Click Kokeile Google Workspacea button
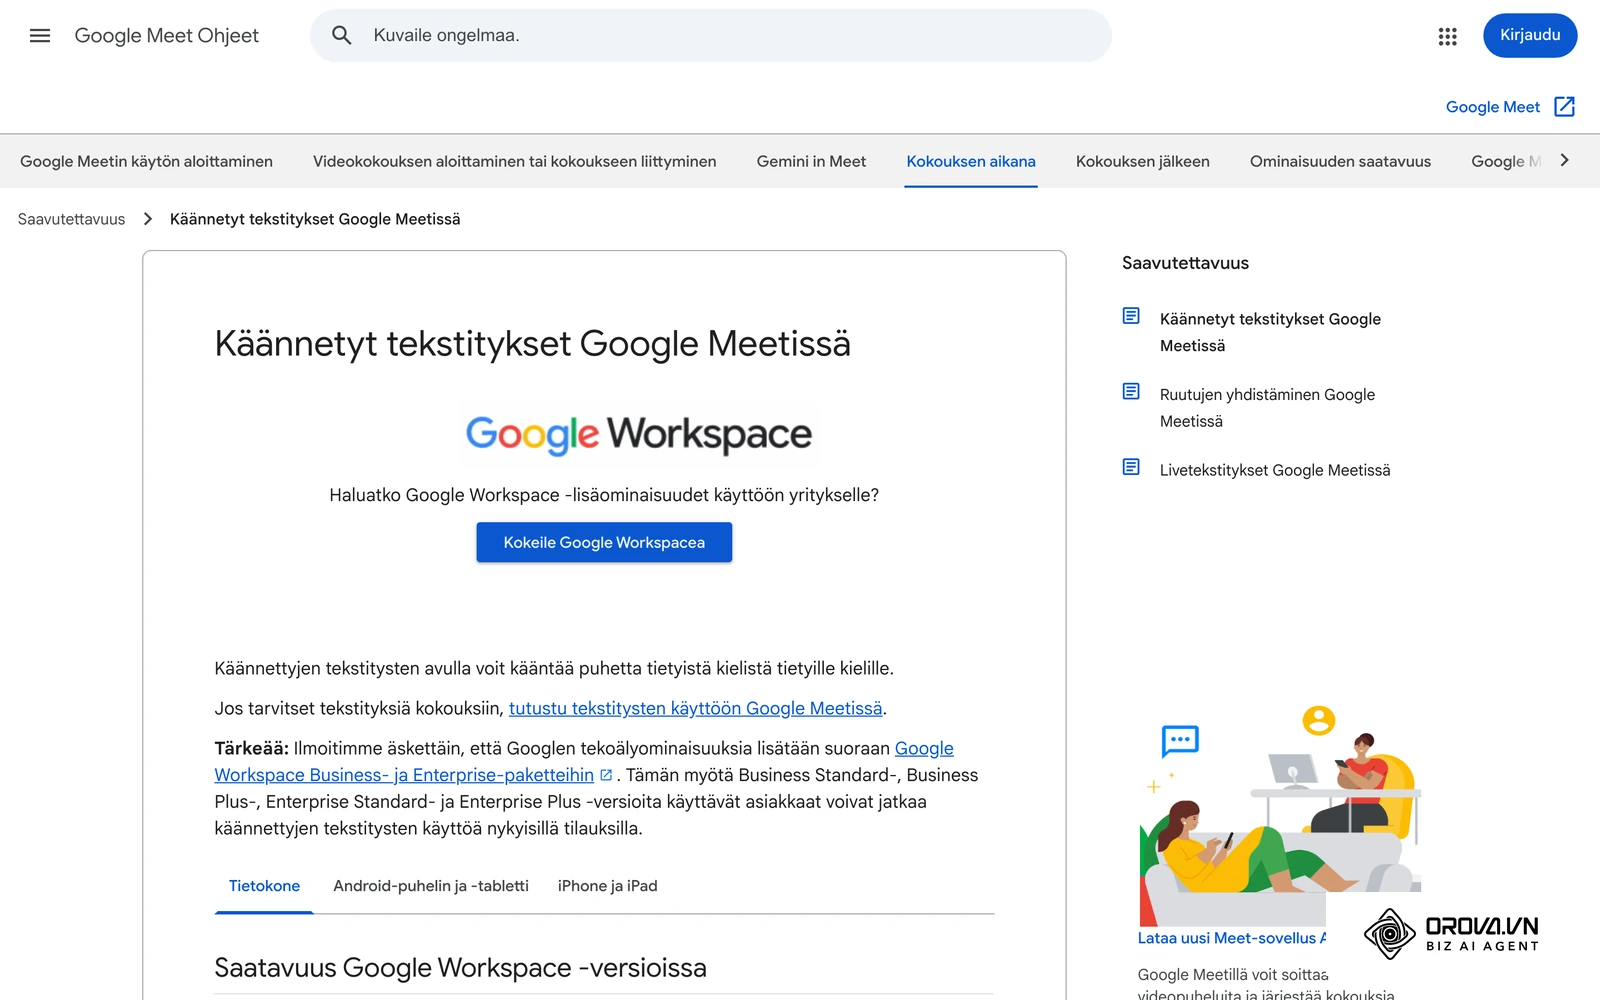 [x=604, y=542]
